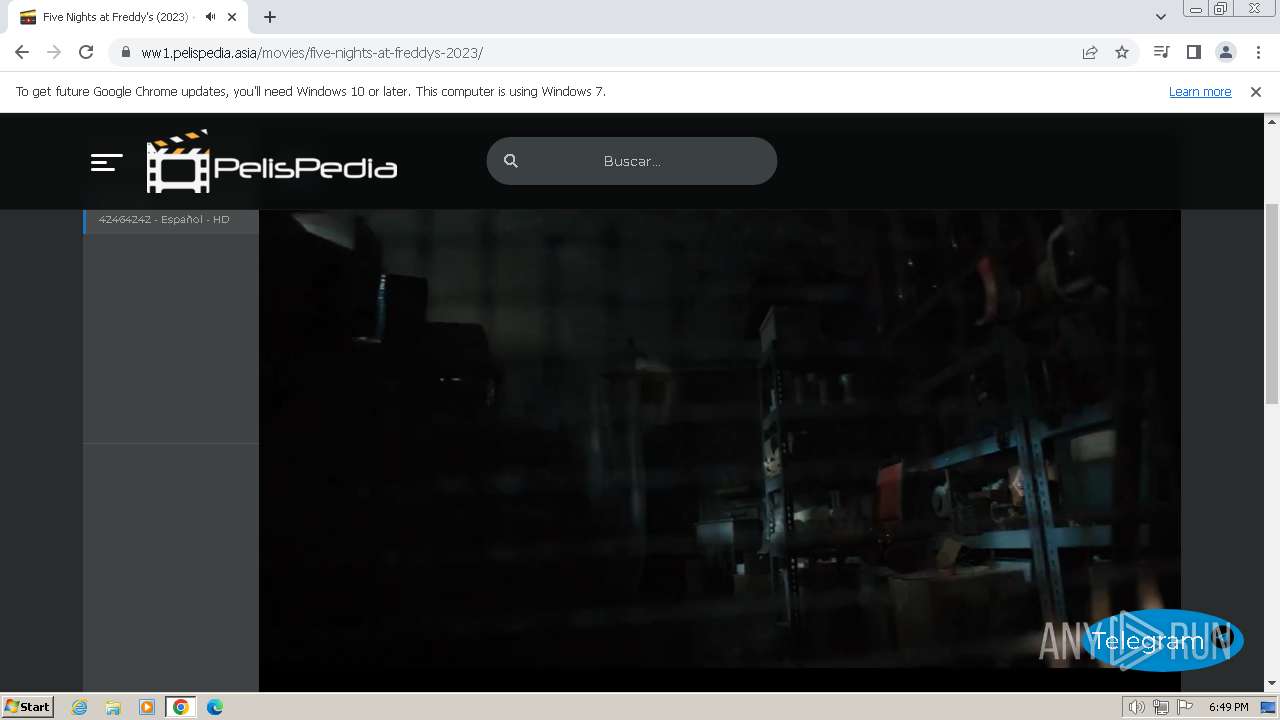1280x720 pixels.
Task: Open the Telegram floating button
Action: pos(1163,640)
